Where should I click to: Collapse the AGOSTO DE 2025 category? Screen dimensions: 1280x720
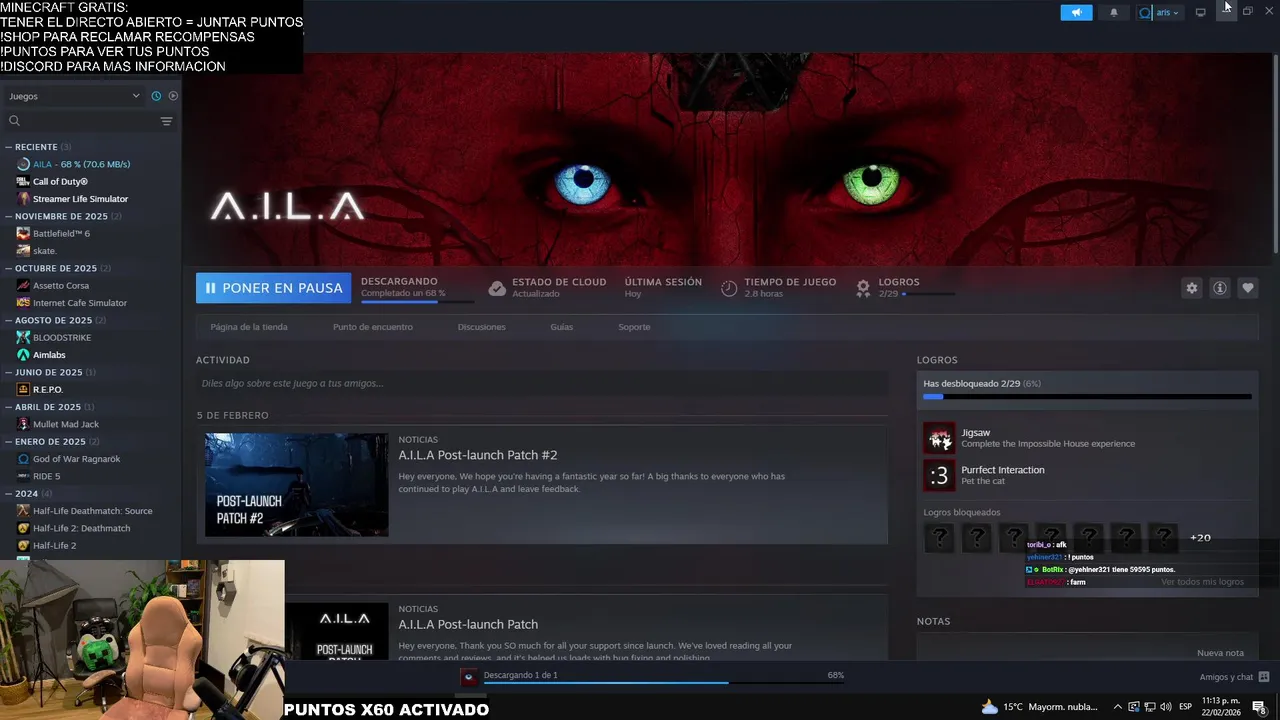55,320
